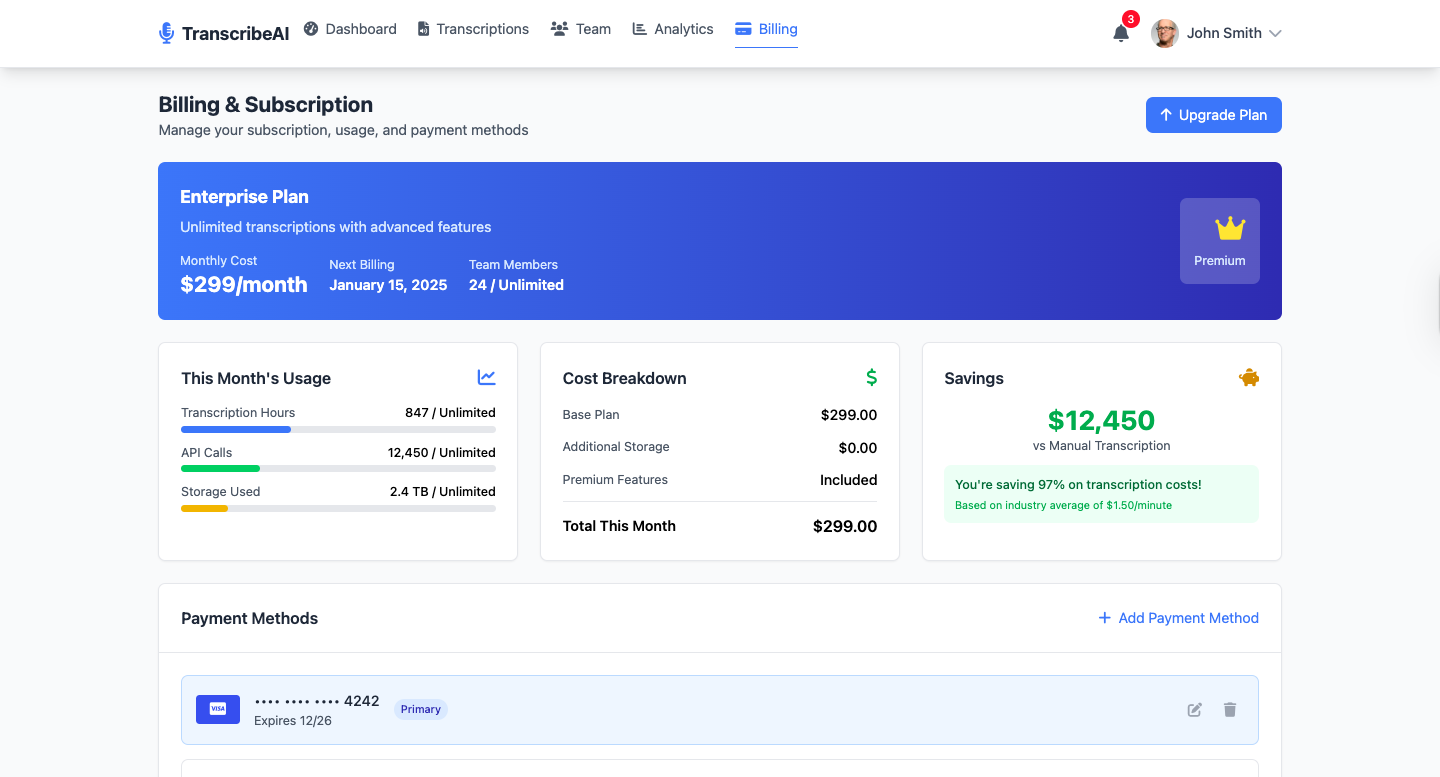The height and width of the screenshot is (777, 1440).
Task: Click the notification bell icon
Action: coord(1121,33)
